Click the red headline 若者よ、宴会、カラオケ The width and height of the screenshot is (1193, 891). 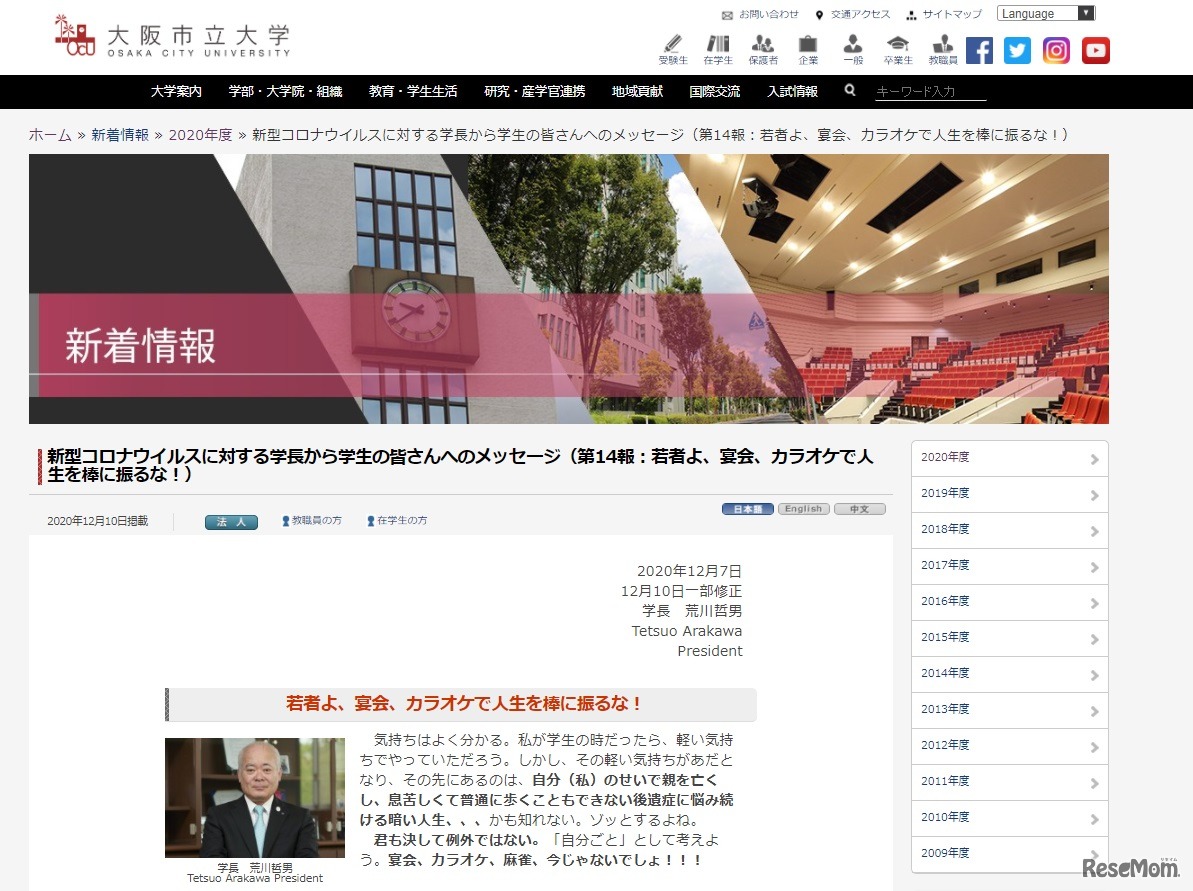coord(463,704)
